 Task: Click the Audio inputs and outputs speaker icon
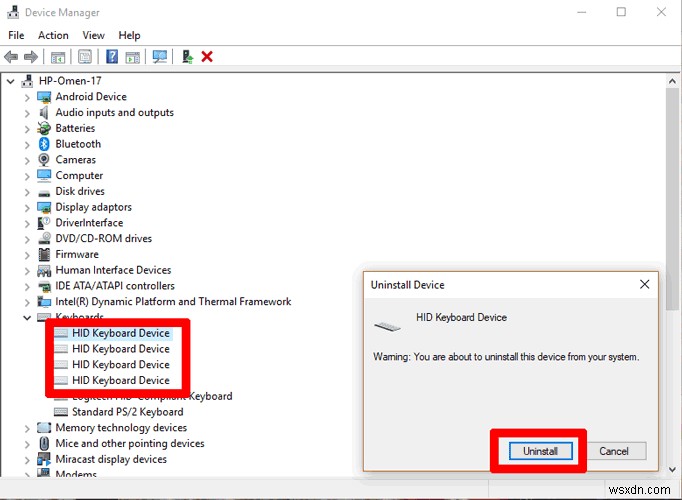[44, 113]
